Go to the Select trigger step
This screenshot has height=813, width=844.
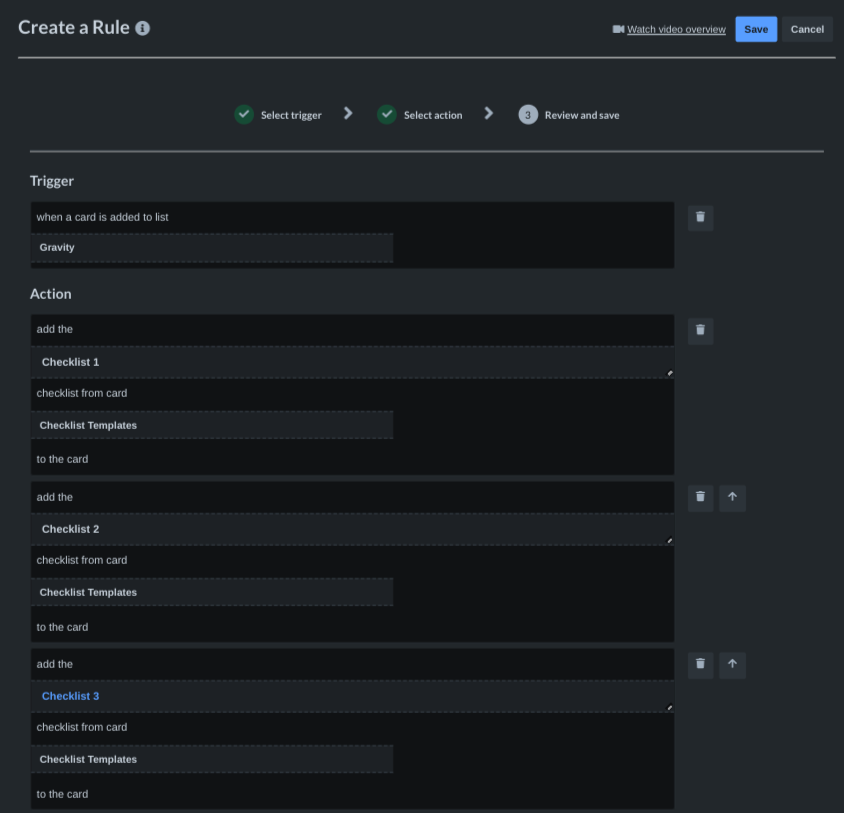(278, 115)
